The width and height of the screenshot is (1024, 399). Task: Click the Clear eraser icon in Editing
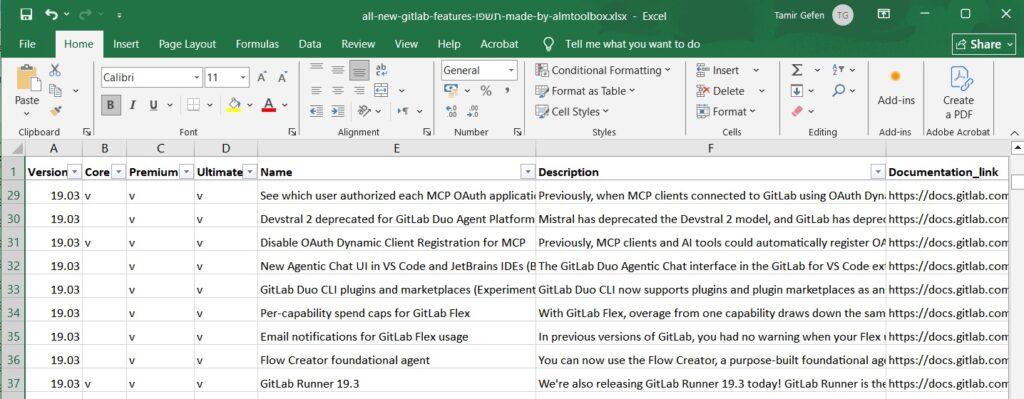click(797, 112)
